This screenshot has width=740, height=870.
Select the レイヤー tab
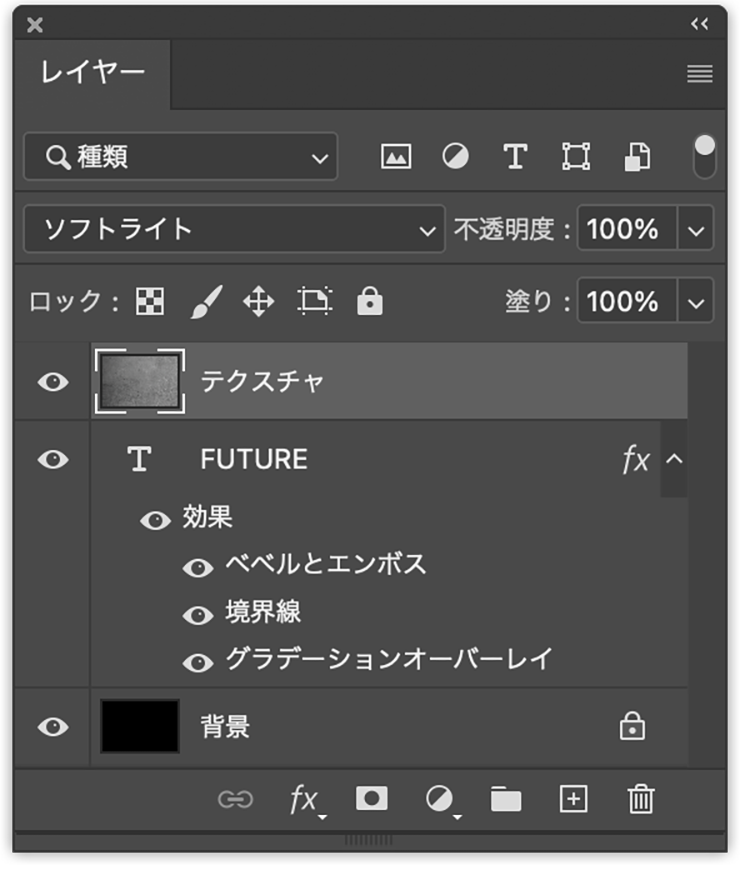[x=92, y=73]
